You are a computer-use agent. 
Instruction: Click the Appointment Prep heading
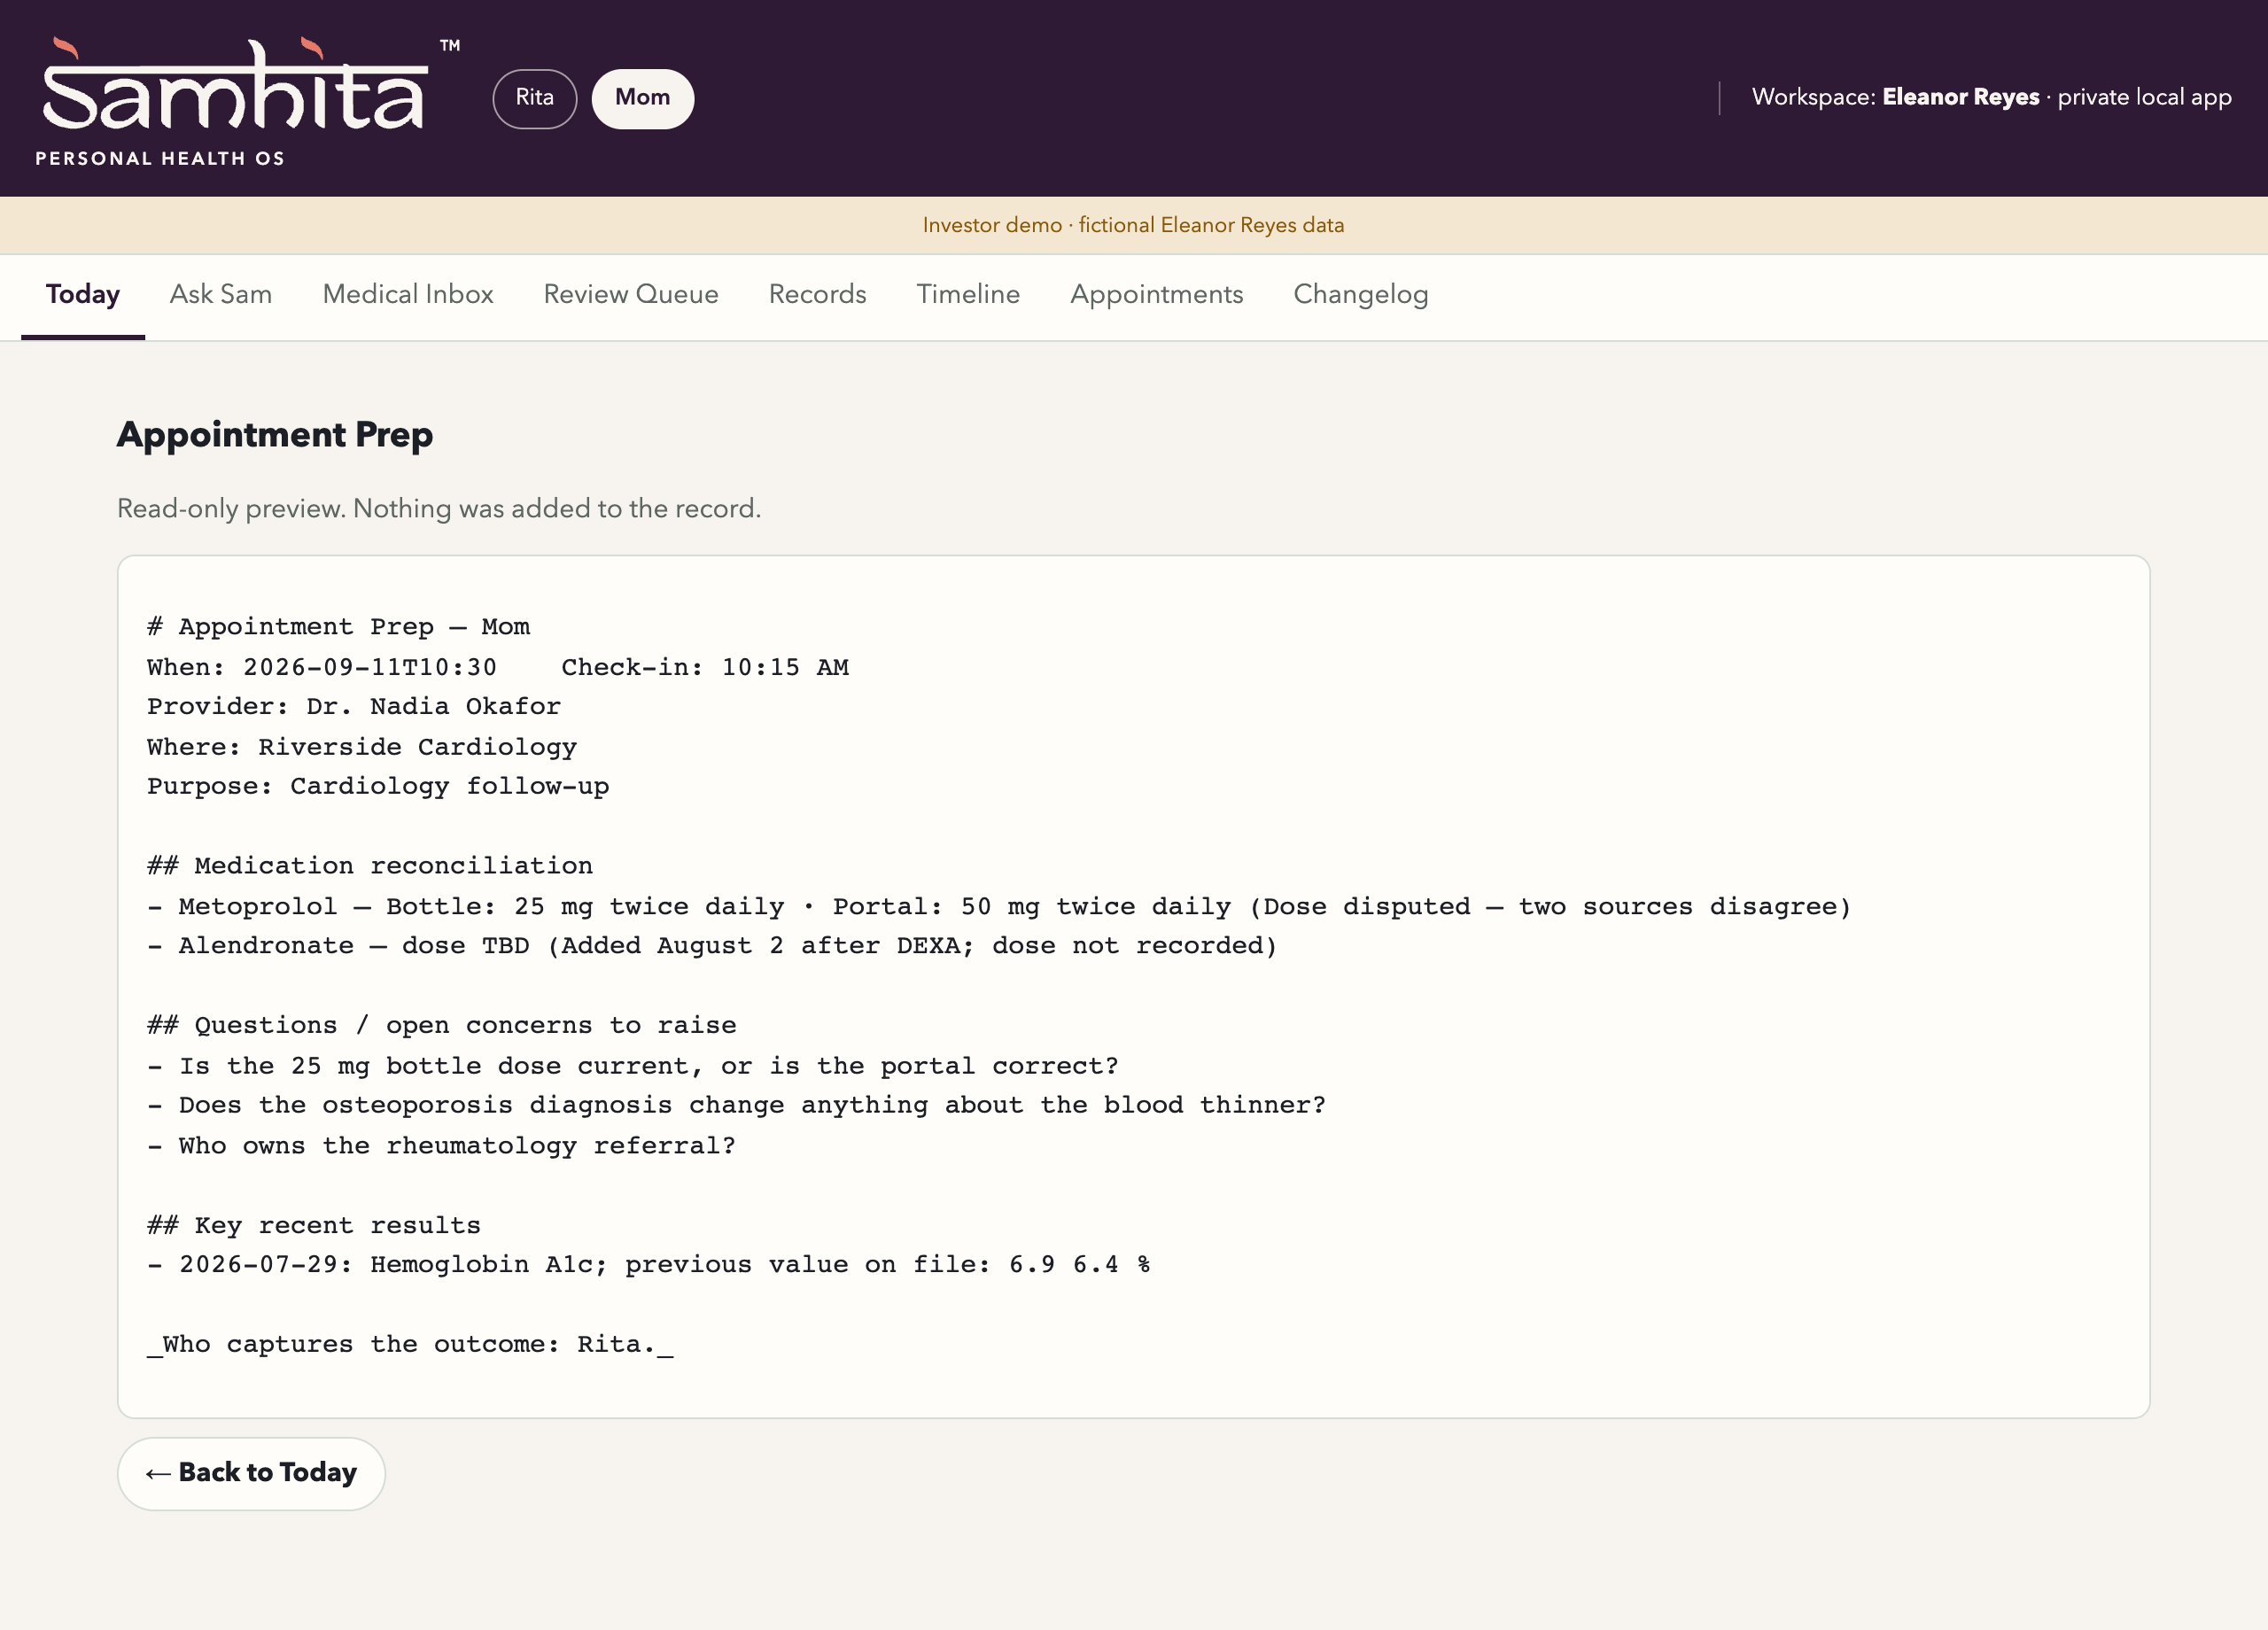[x=275, y=435]
